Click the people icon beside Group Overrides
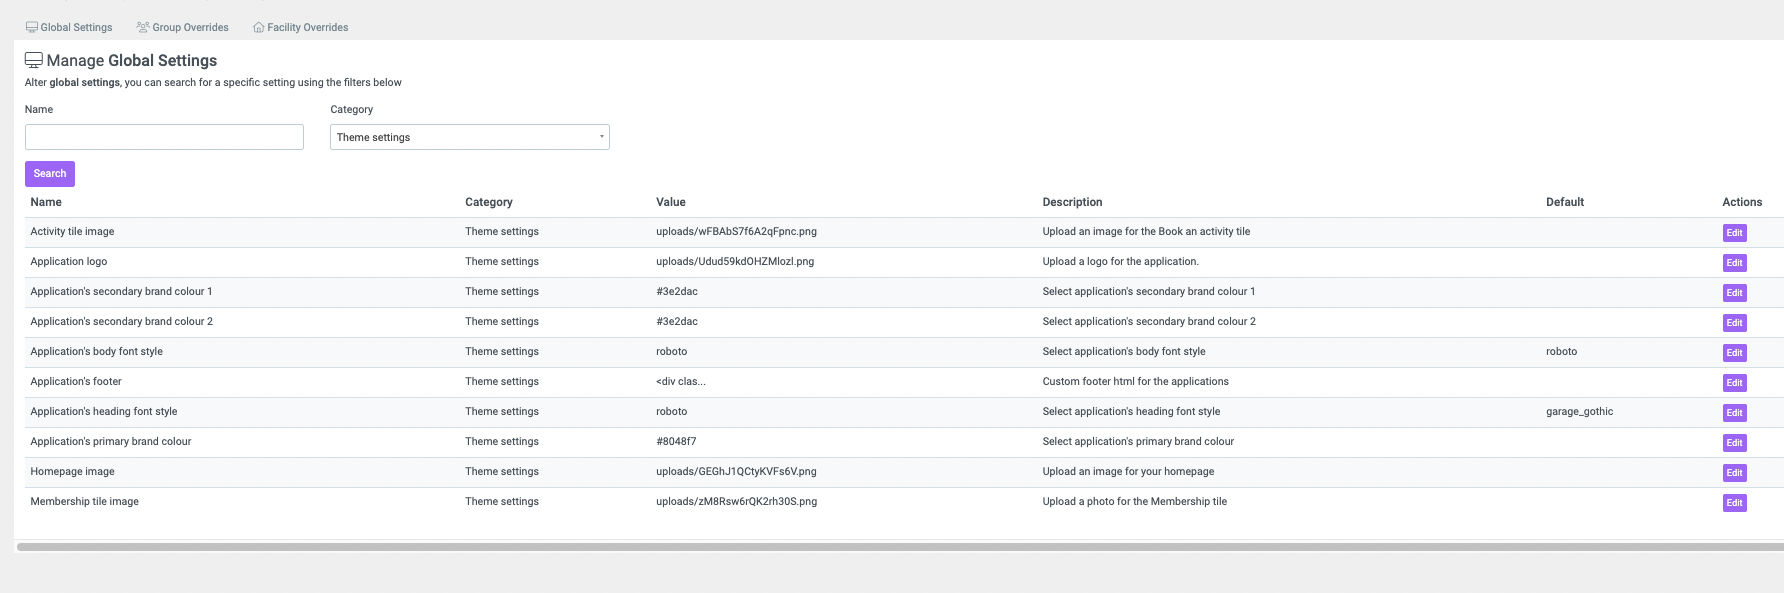Image resolution: width=1784 pixels, height=593 pixels. 143,27
